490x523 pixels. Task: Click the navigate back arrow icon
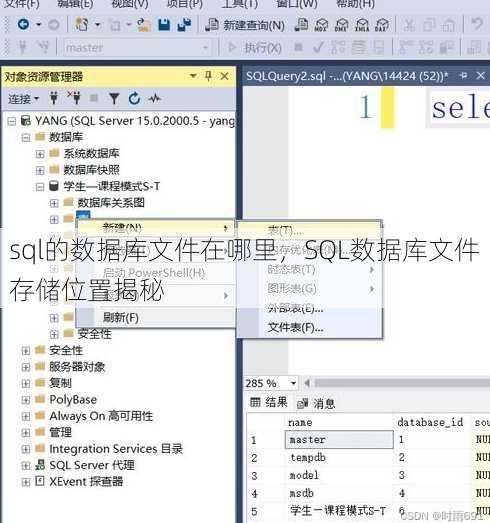(24, 24)
